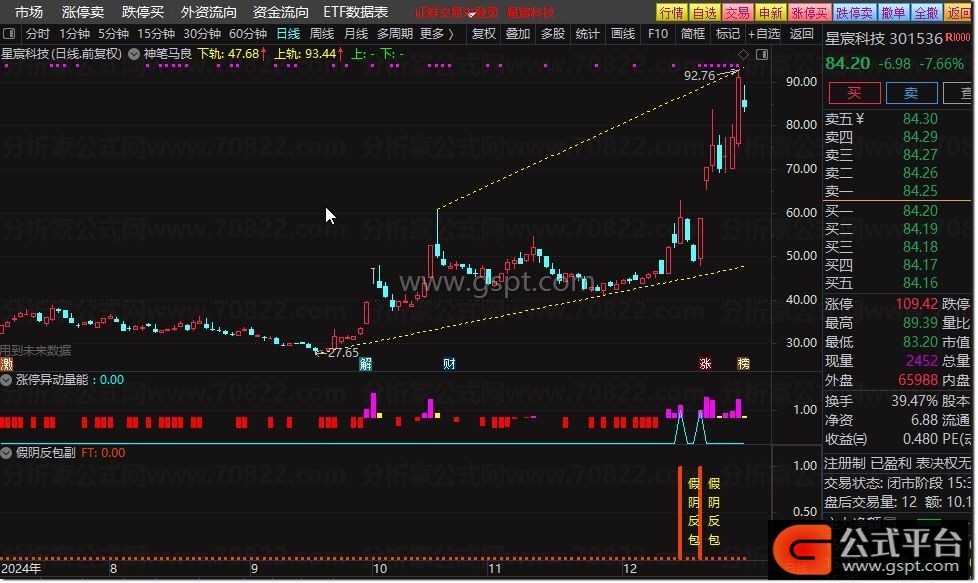
Task: Click the pink 交易 button
Action: (737, 12)
